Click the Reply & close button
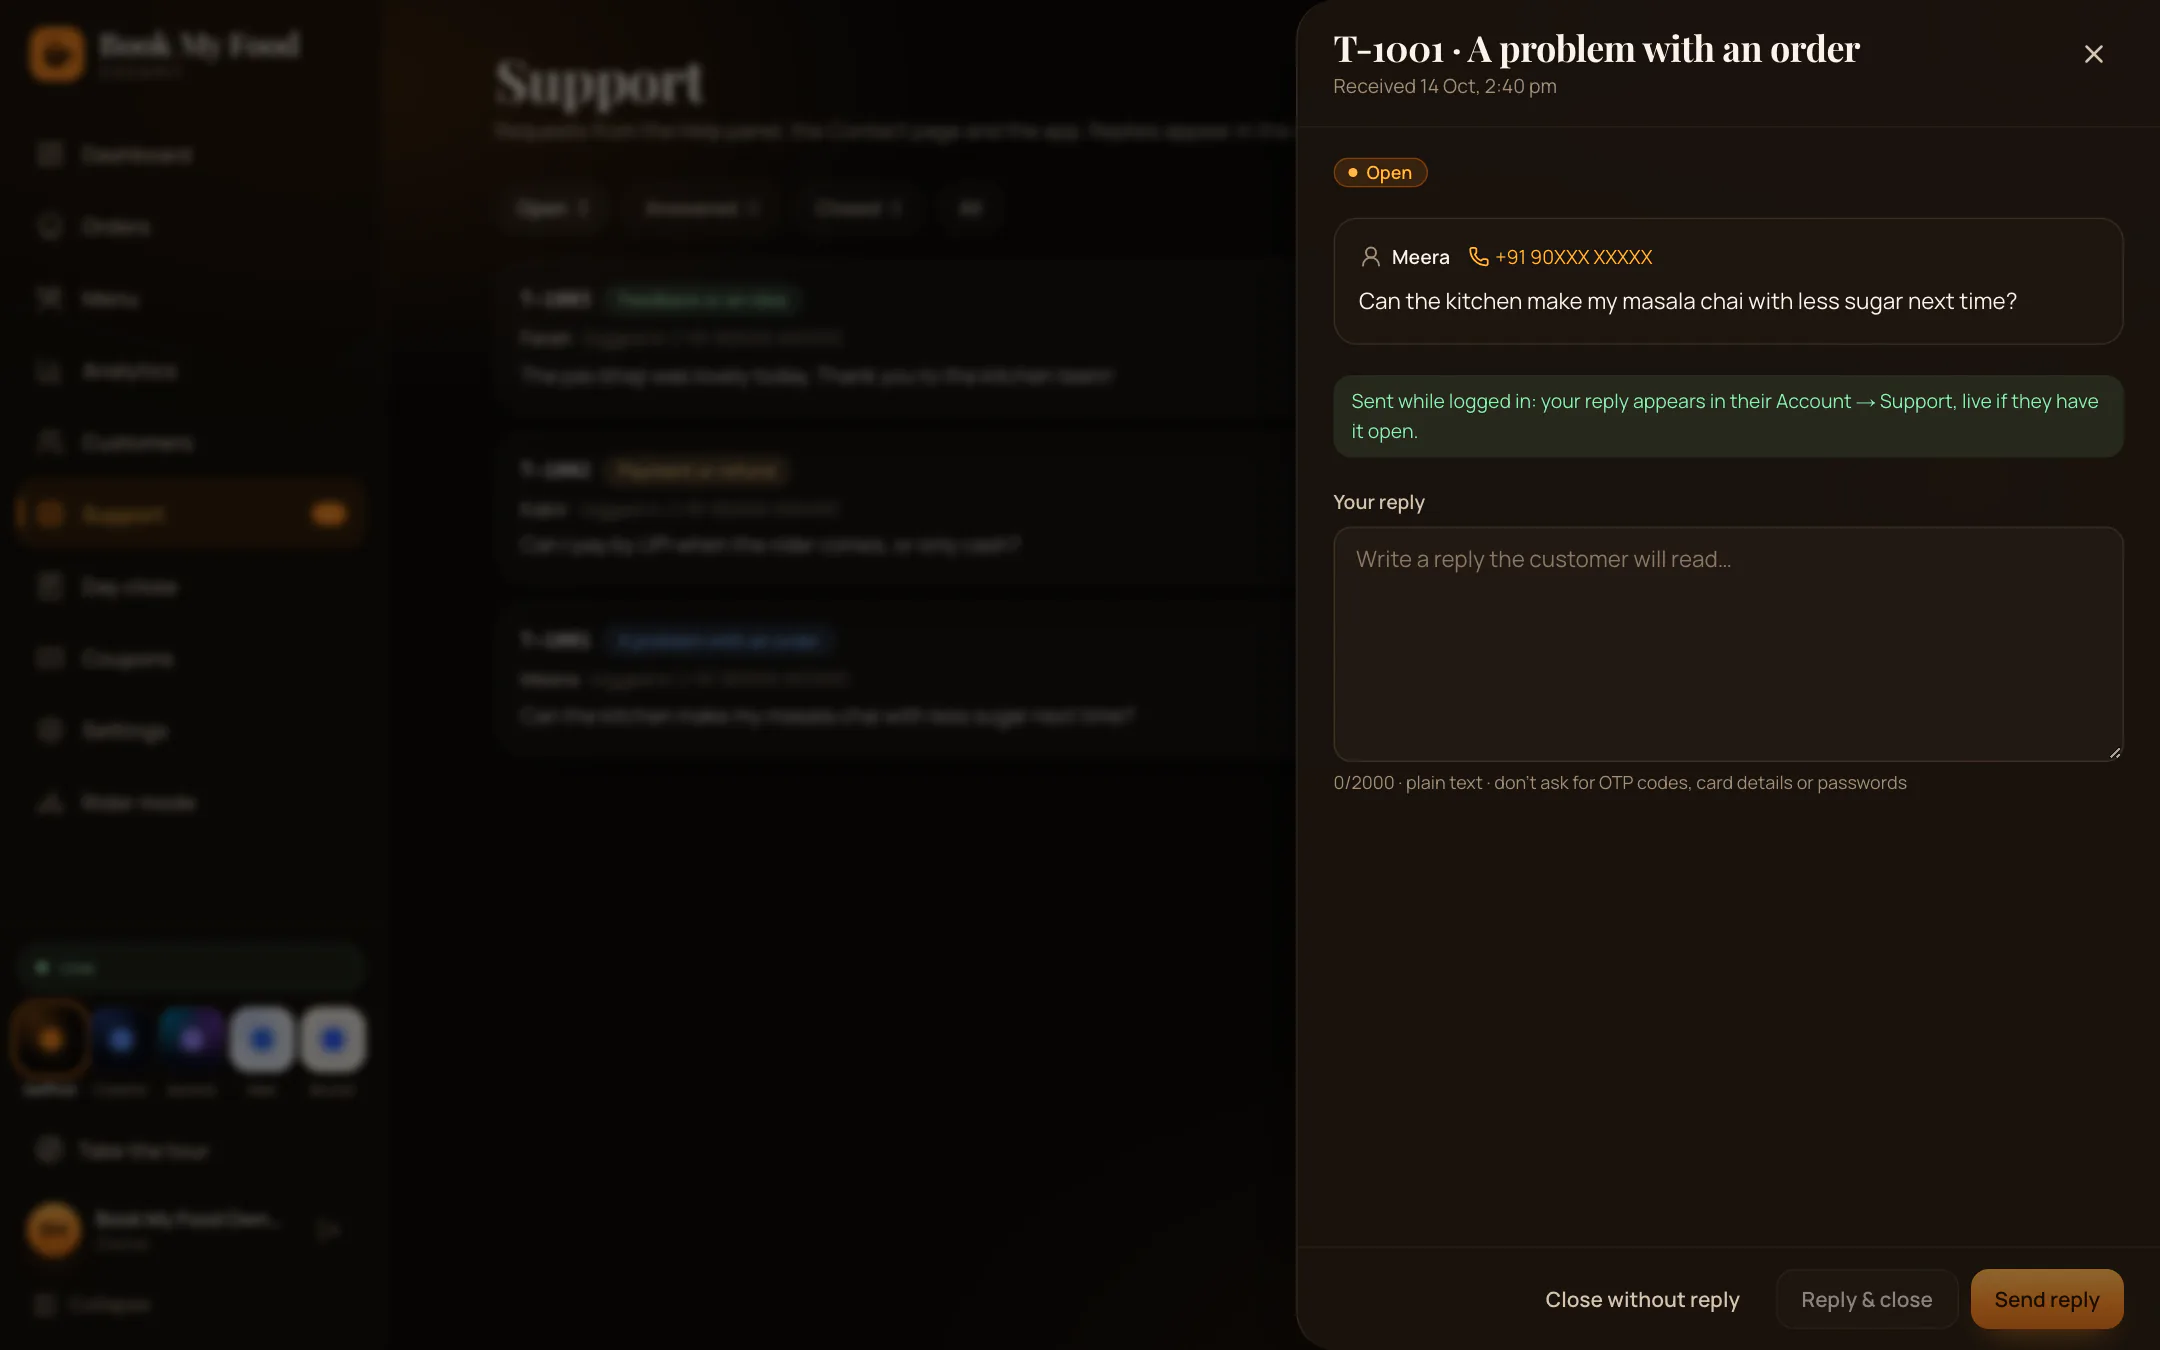This screenshot has height=1350, width=2160. [x=1866, y=1299]
